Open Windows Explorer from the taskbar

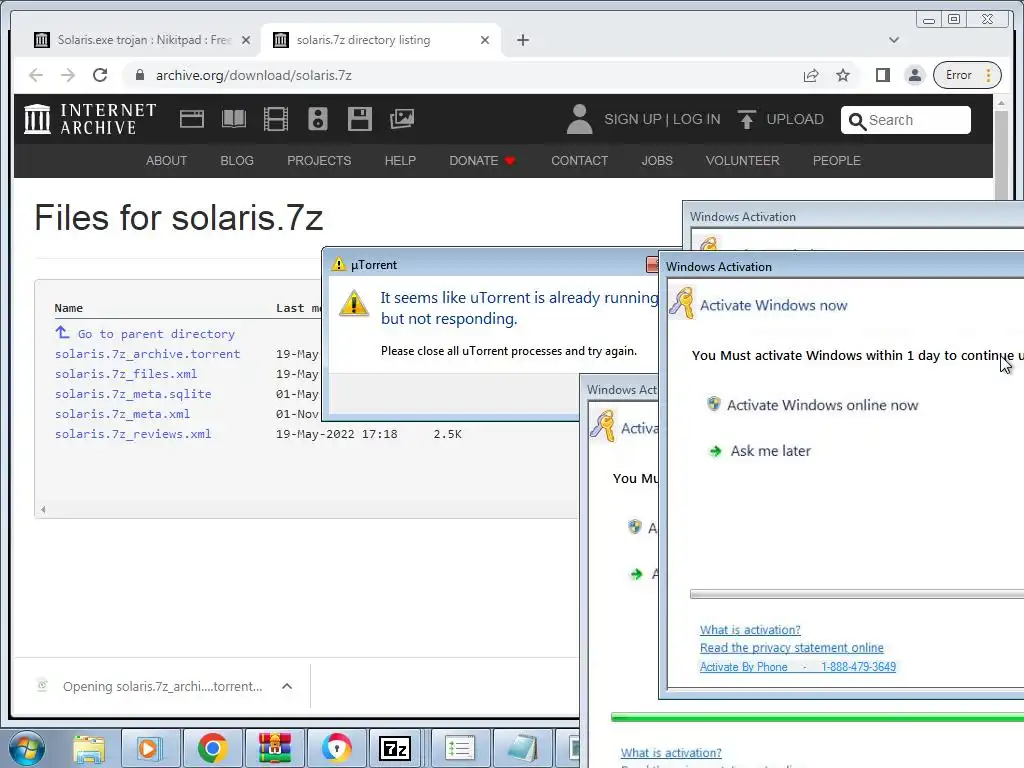tap(89, 748)
